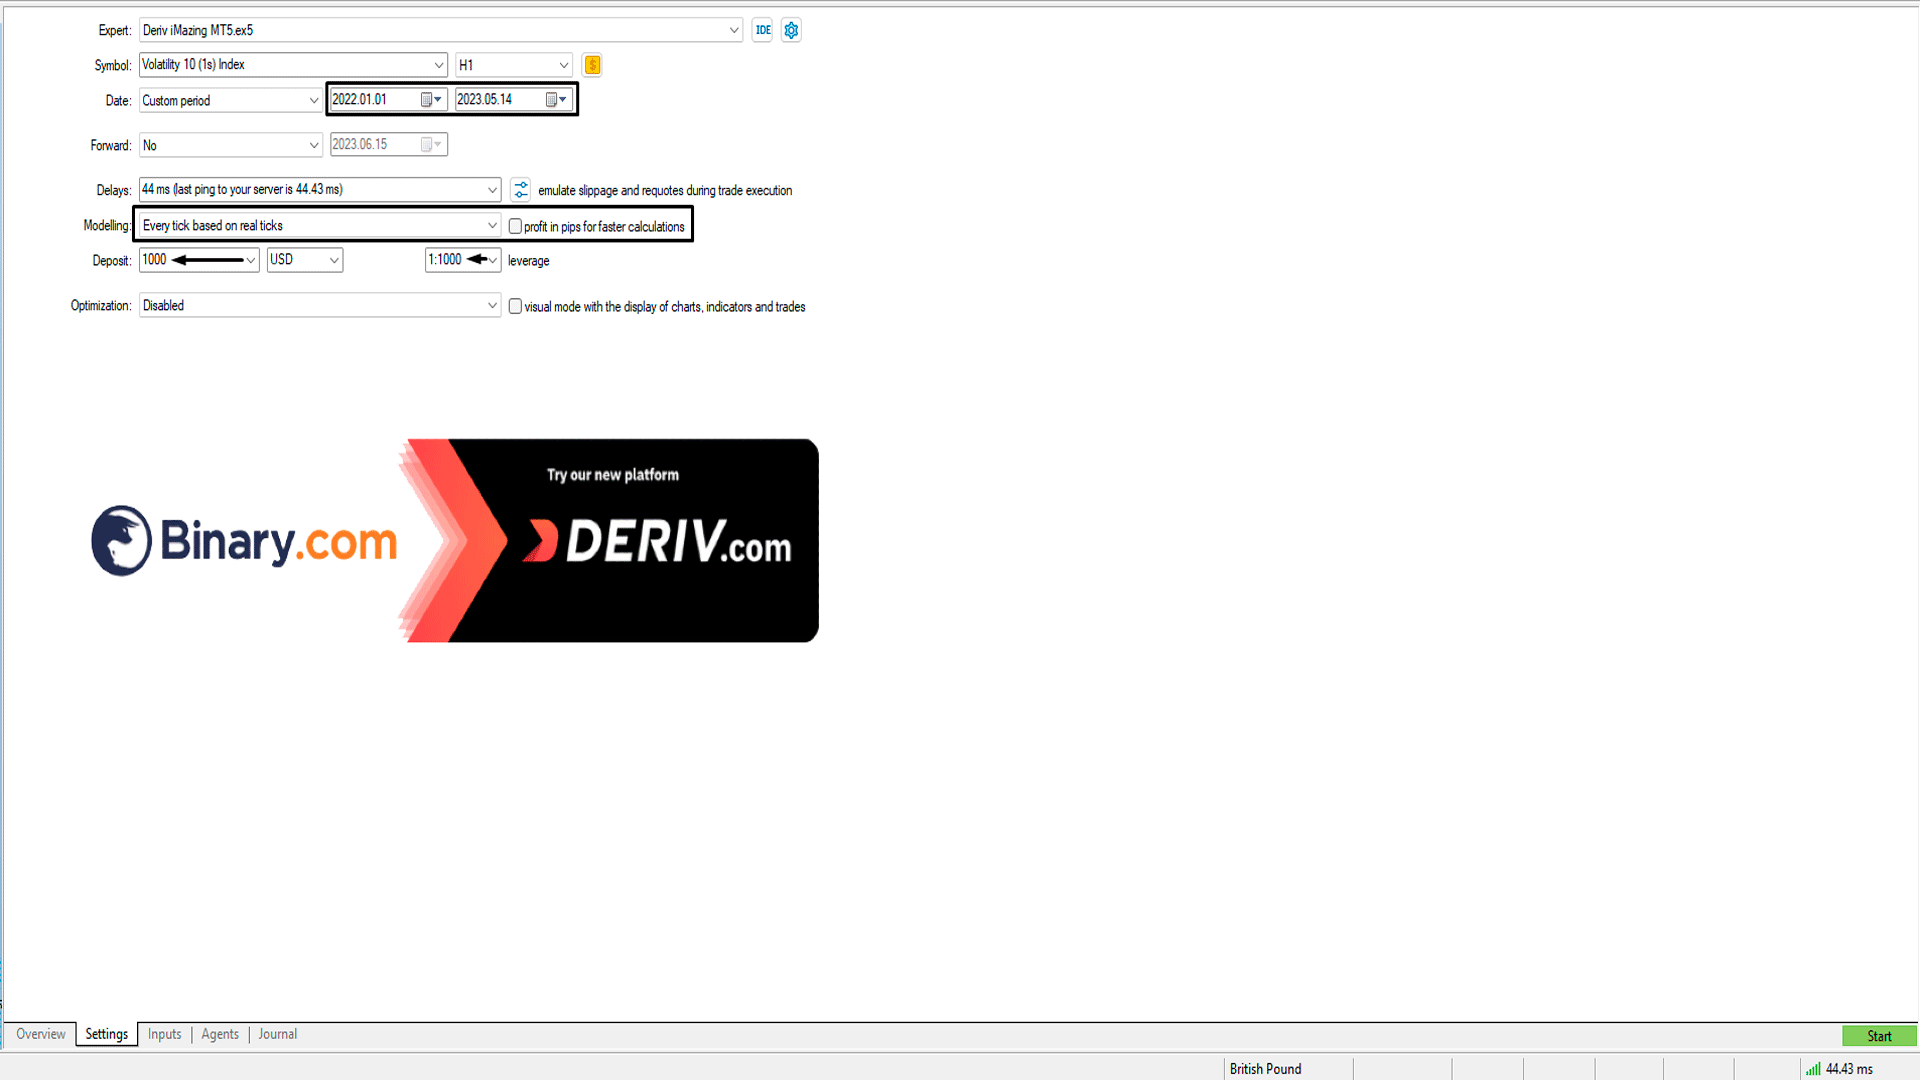Open the Custom period date dropdown
The height and width of the screenshot is (1080, 1920).
pyautogui.click(x=230, y=100)
